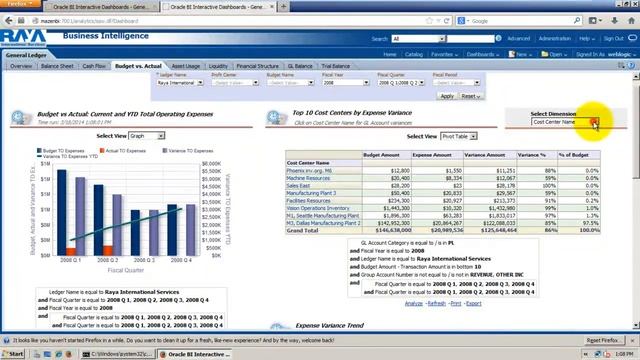Click the Administration link

click(554, 38)
